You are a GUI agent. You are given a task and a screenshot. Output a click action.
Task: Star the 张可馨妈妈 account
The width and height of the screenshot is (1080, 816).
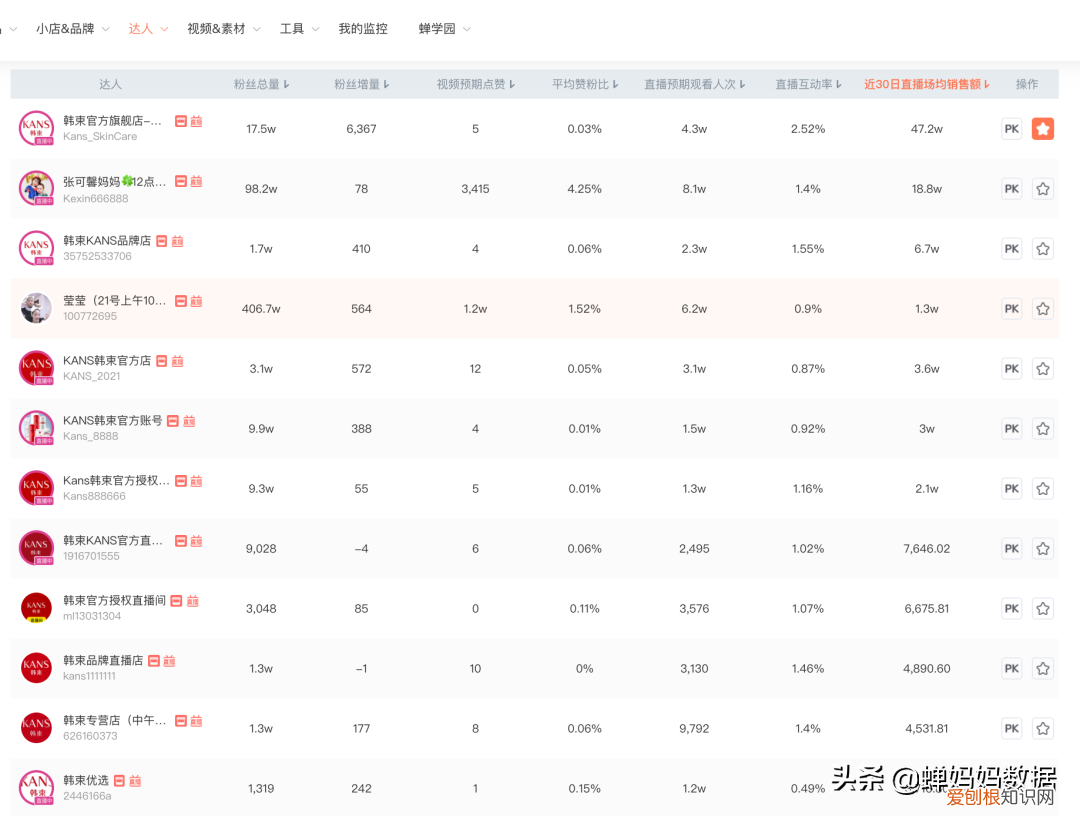1043,188
